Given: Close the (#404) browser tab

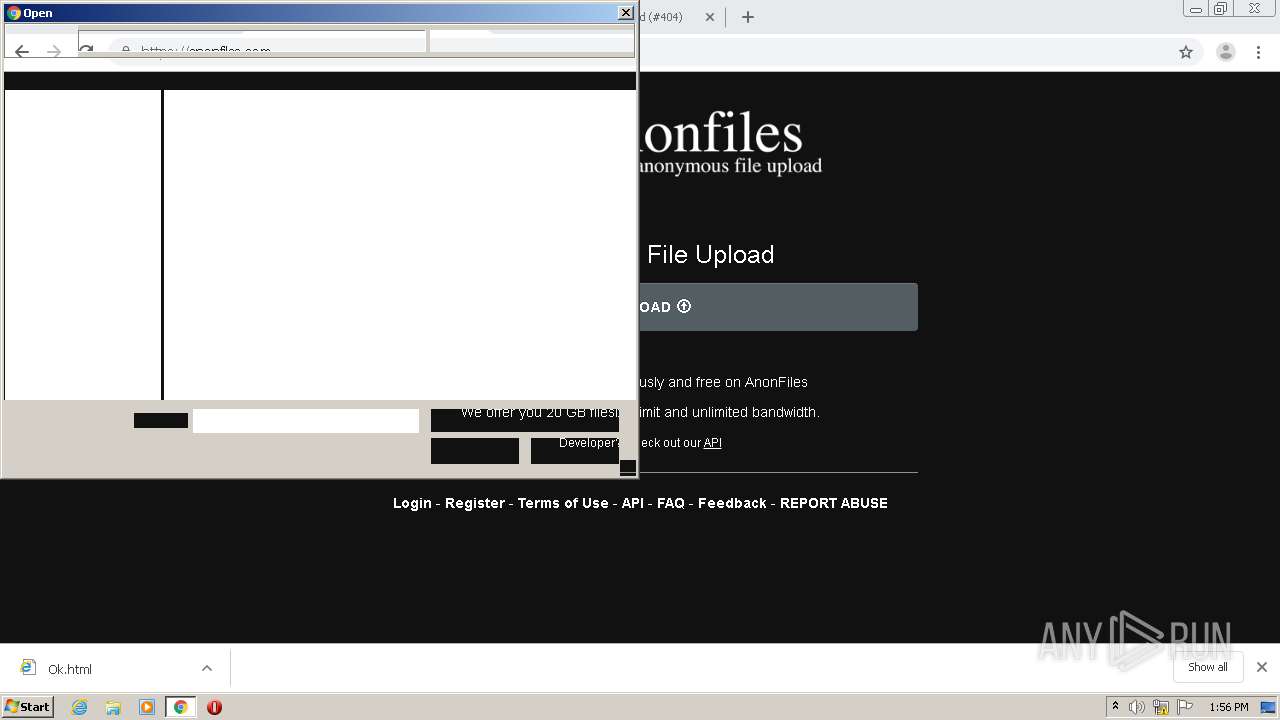Looking at the screenshot, I should [710, 17].
